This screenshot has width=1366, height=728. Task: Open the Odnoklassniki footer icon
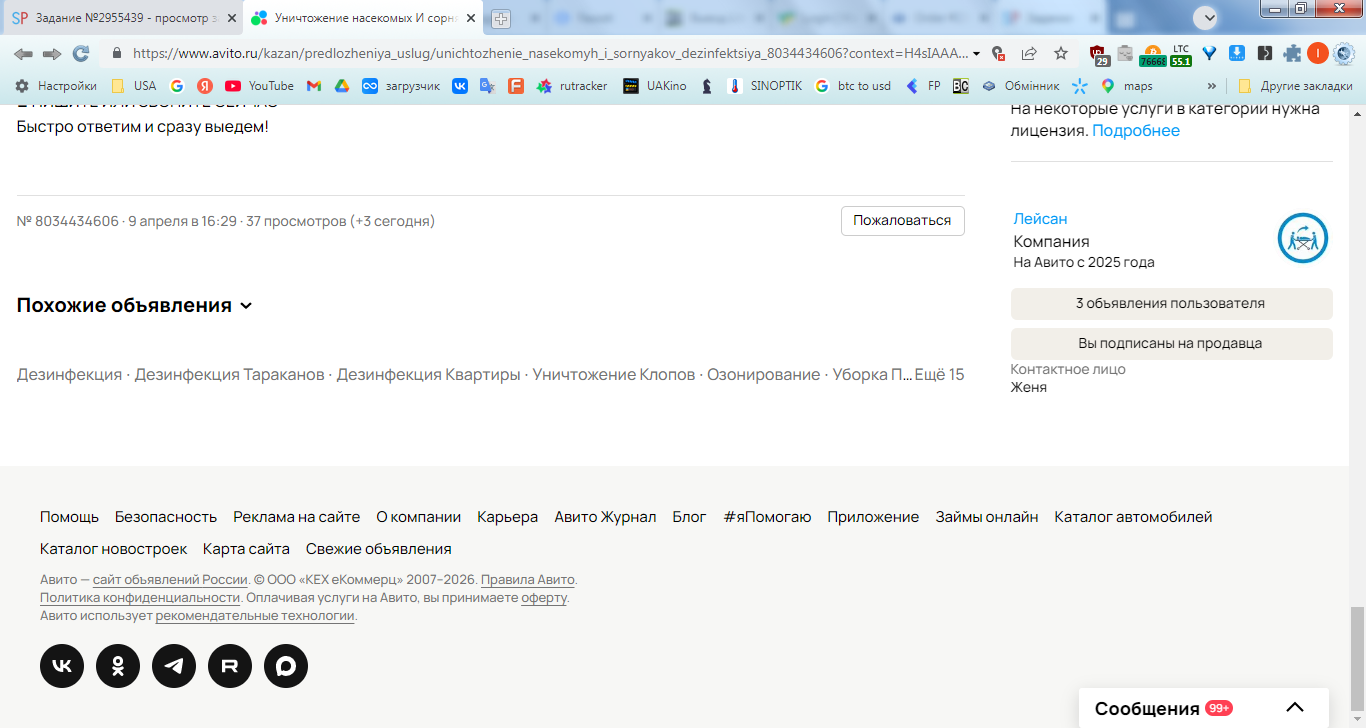coord(118,666)
